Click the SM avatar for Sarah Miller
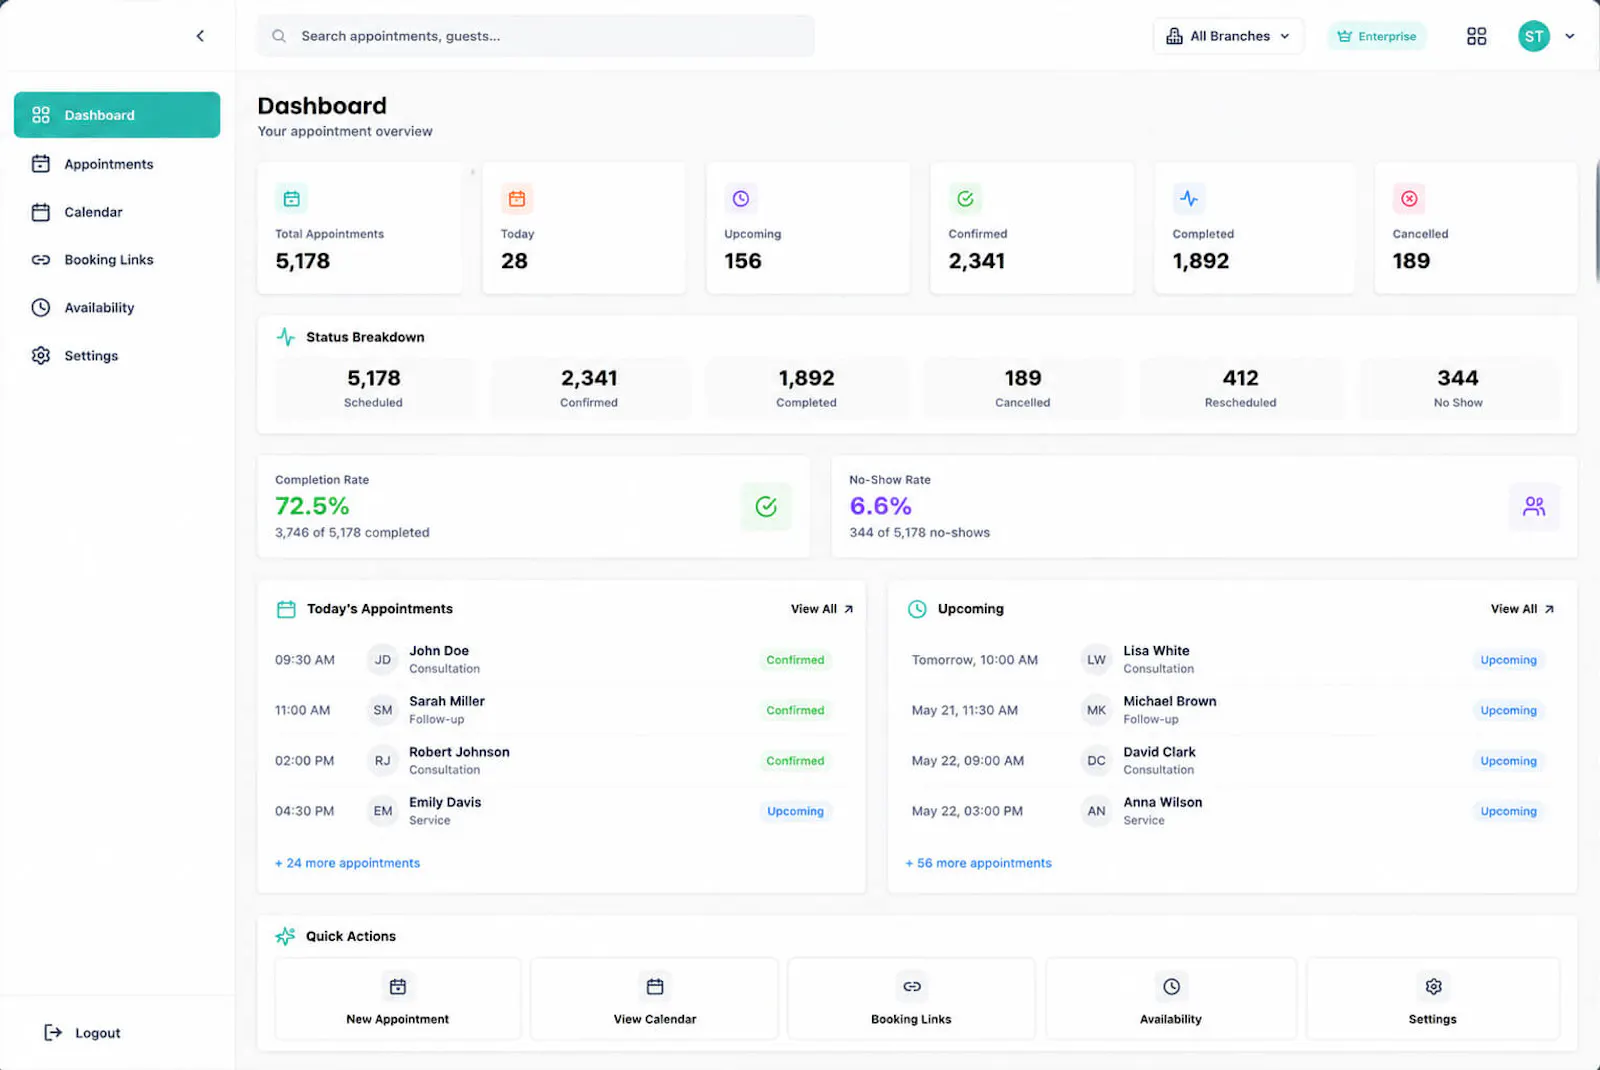1600x1070 pixels. click(383, 710)
